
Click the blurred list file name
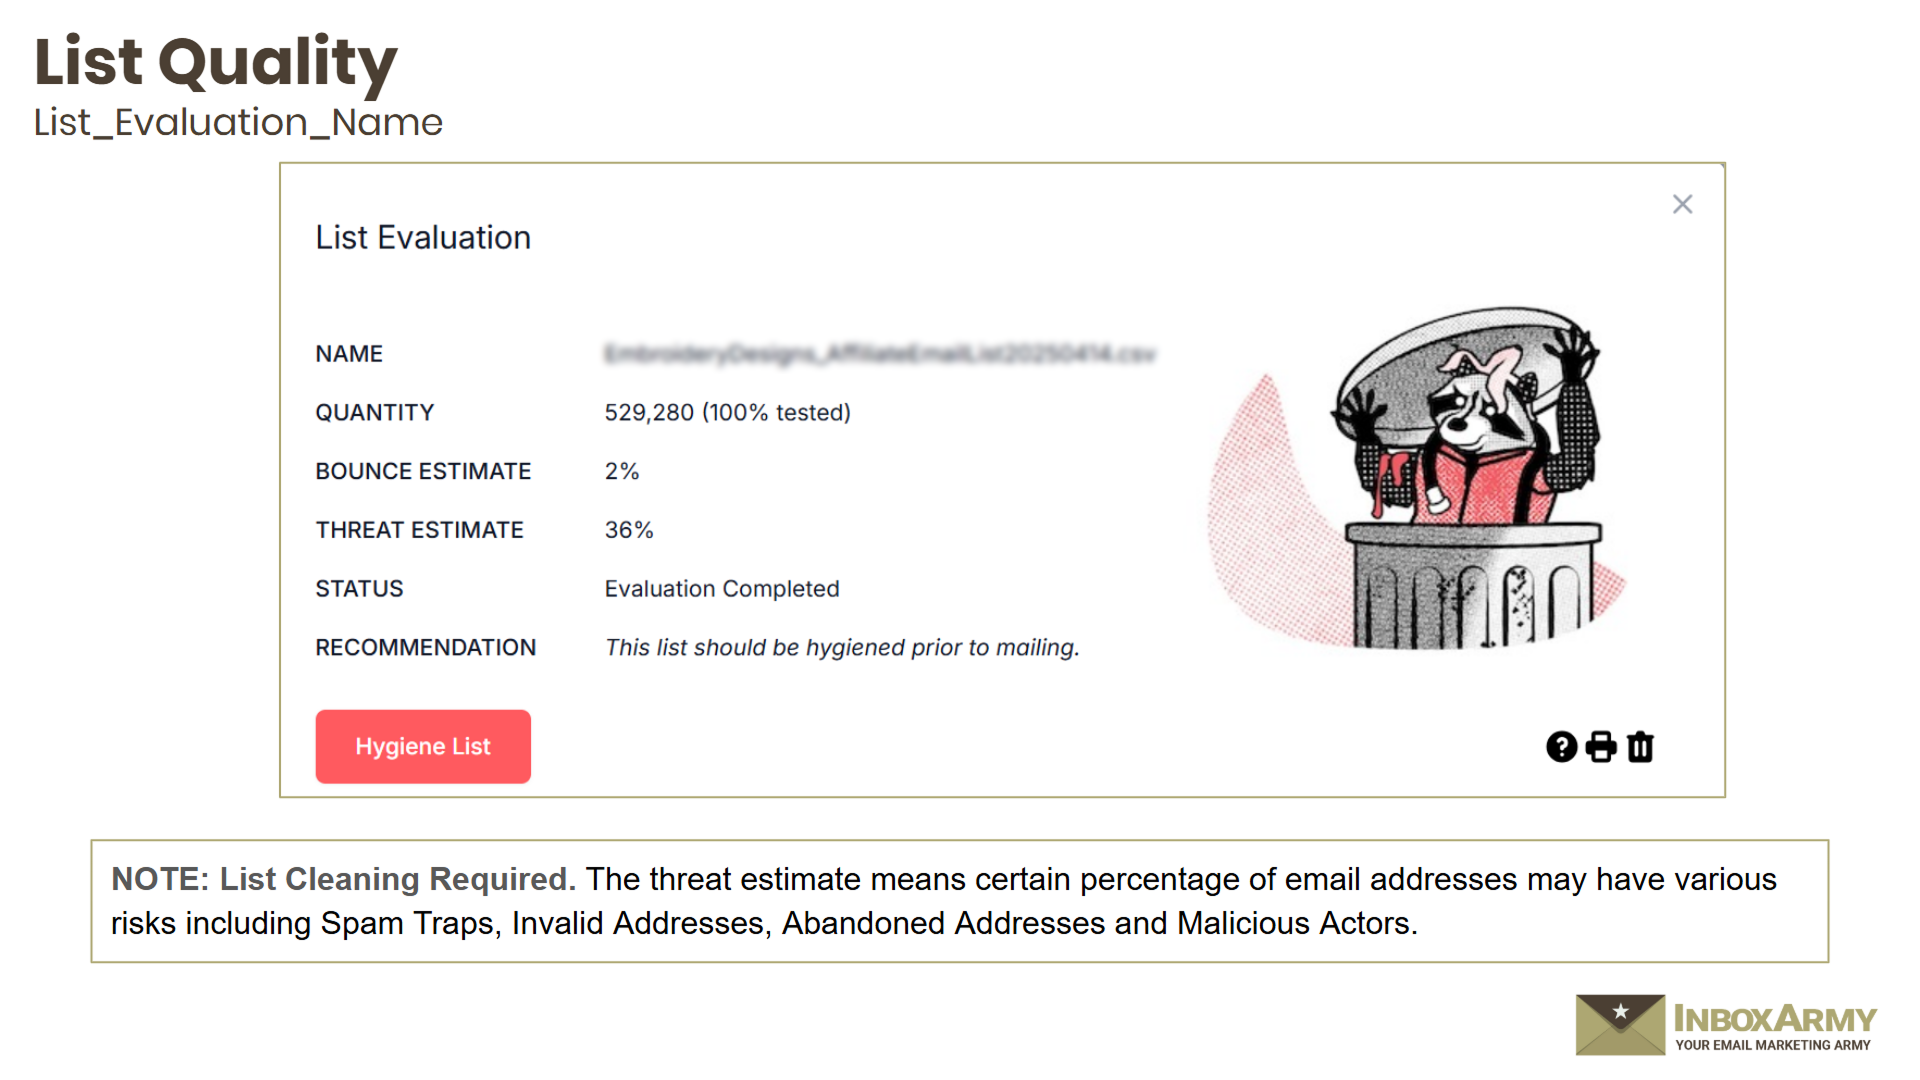[880, 354]
